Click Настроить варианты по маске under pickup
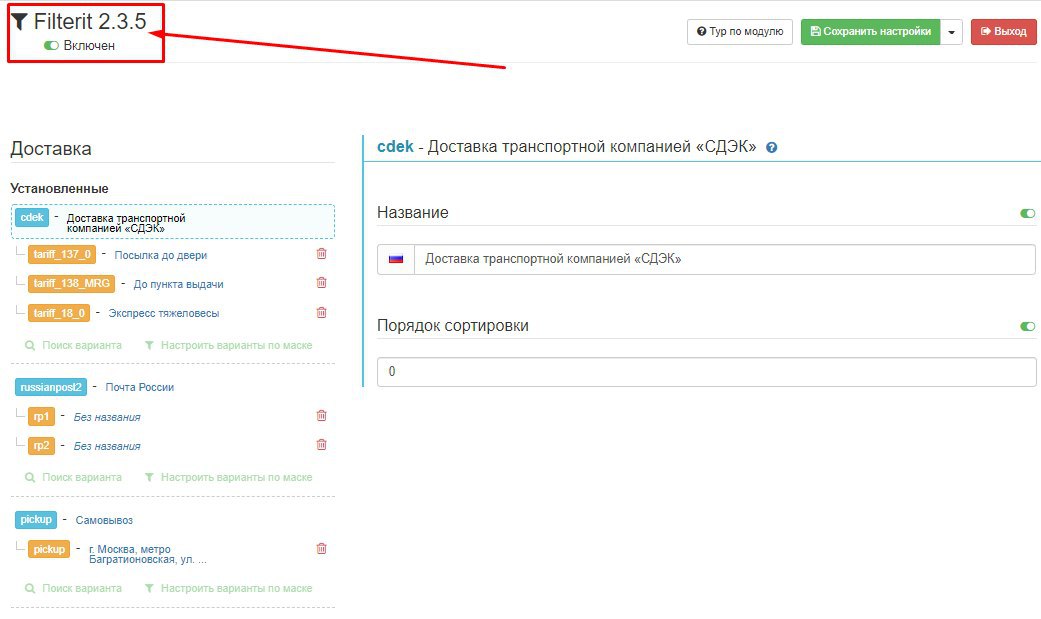Screen dimensions: 1041x619 [x=228, y=588]
